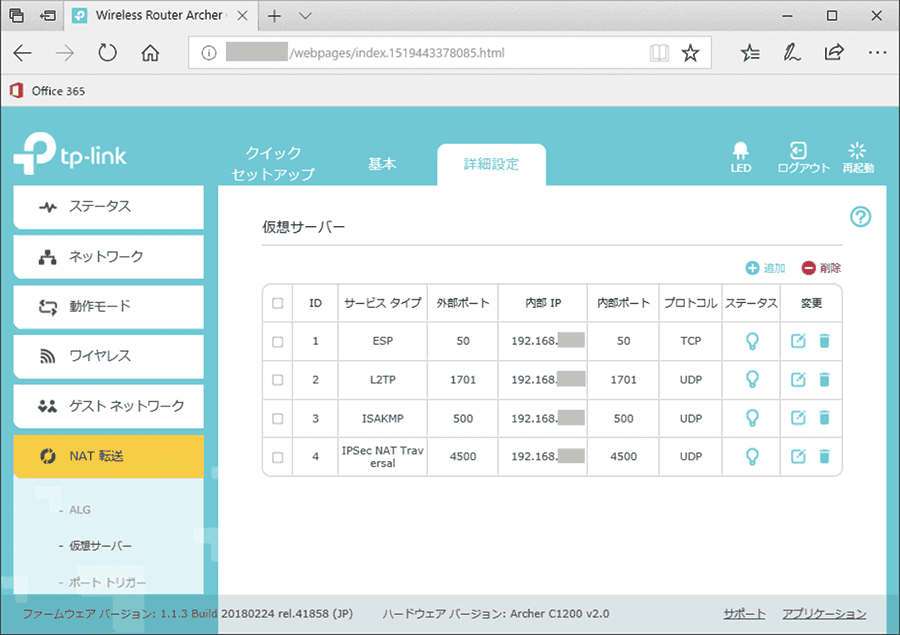The width and height of the screenshot is (900, 635).
Task: Delete the IPSec NAT Traversal entry trash icon
Action: pos(824,456)
